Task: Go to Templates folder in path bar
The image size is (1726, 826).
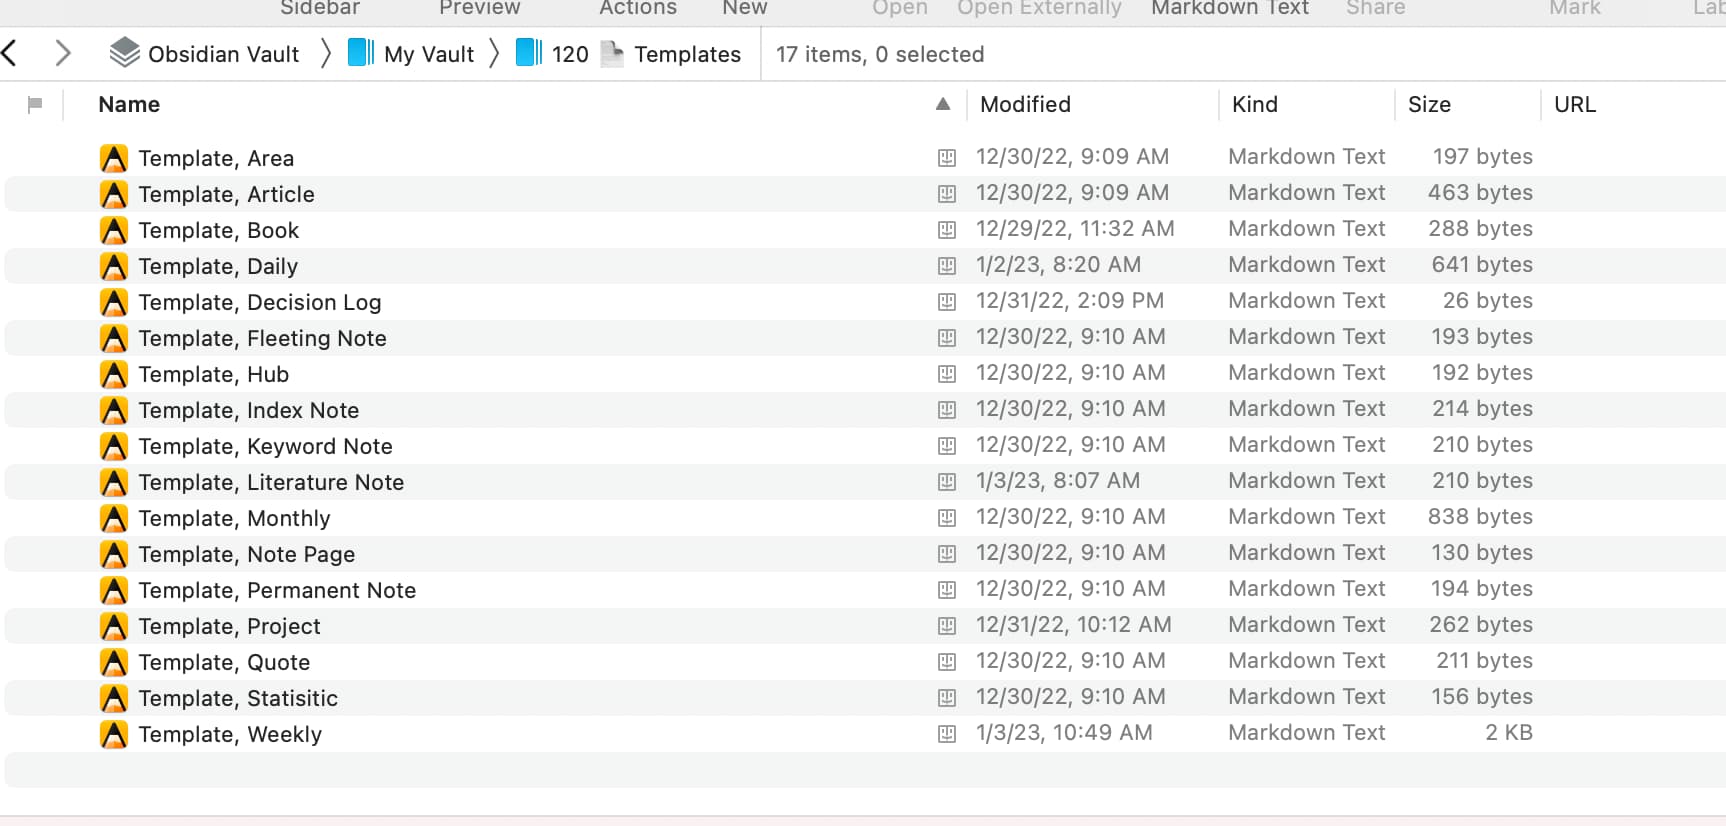Action: tap(687, 54)
